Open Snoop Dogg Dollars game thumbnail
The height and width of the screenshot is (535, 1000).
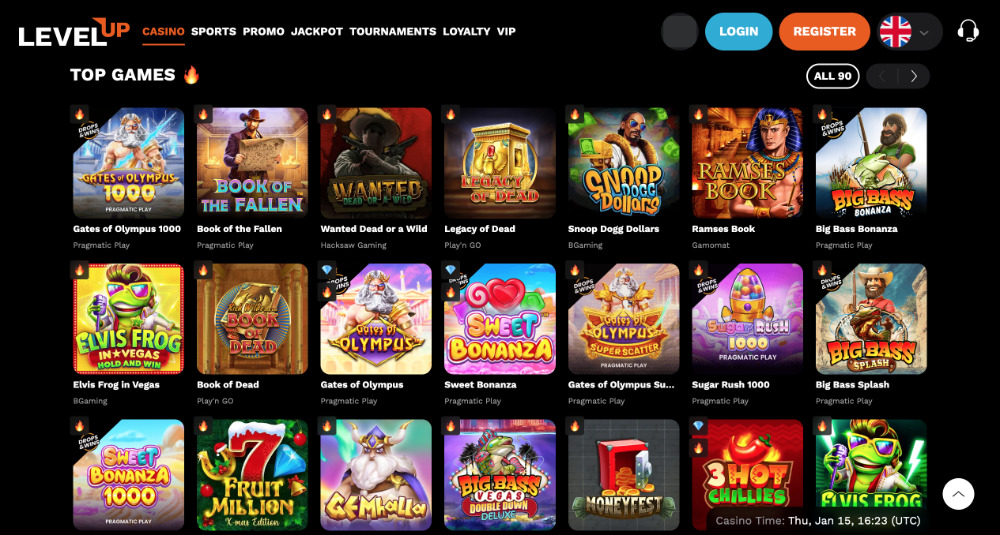tap(624, 163)
